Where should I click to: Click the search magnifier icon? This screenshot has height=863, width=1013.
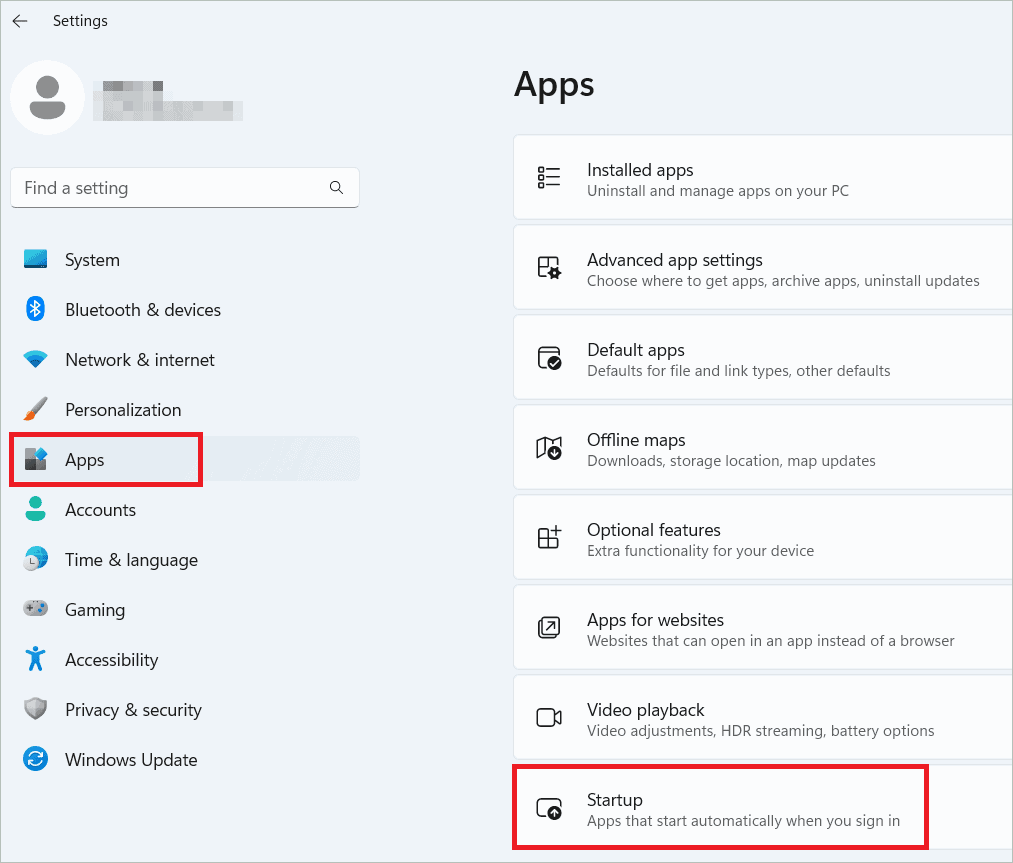coord(336,187)
